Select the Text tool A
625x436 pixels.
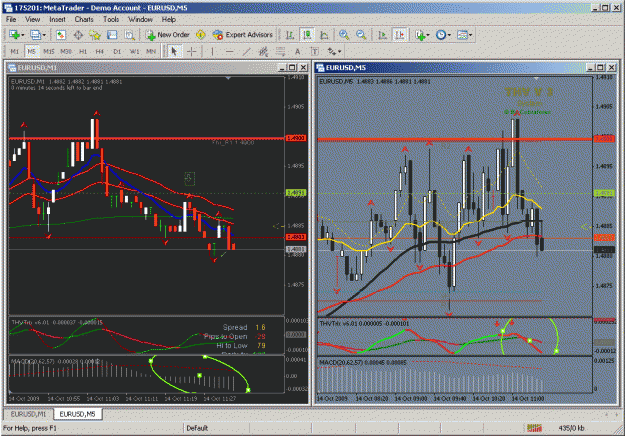(297, 51)
